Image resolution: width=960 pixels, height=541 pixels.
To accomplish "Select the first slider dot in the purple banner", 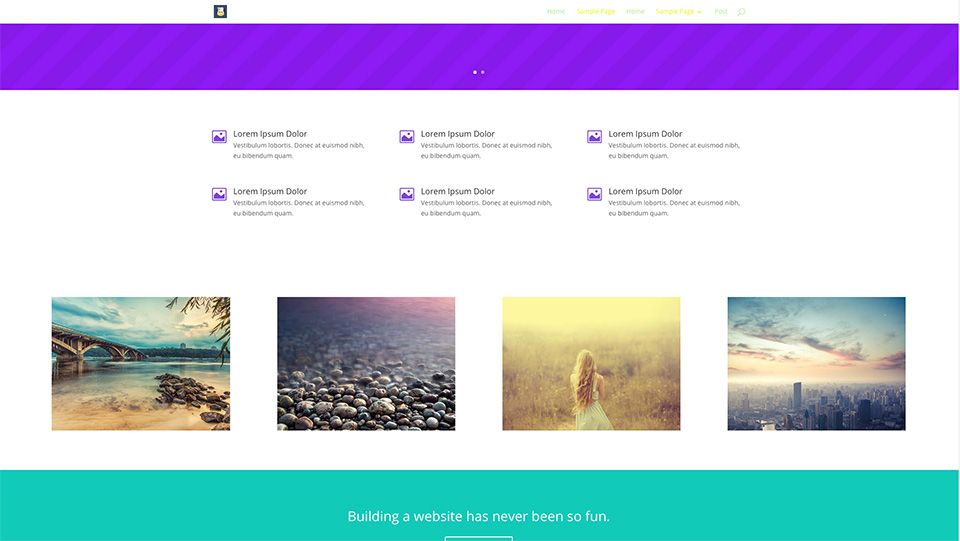I will pos(475,72).
